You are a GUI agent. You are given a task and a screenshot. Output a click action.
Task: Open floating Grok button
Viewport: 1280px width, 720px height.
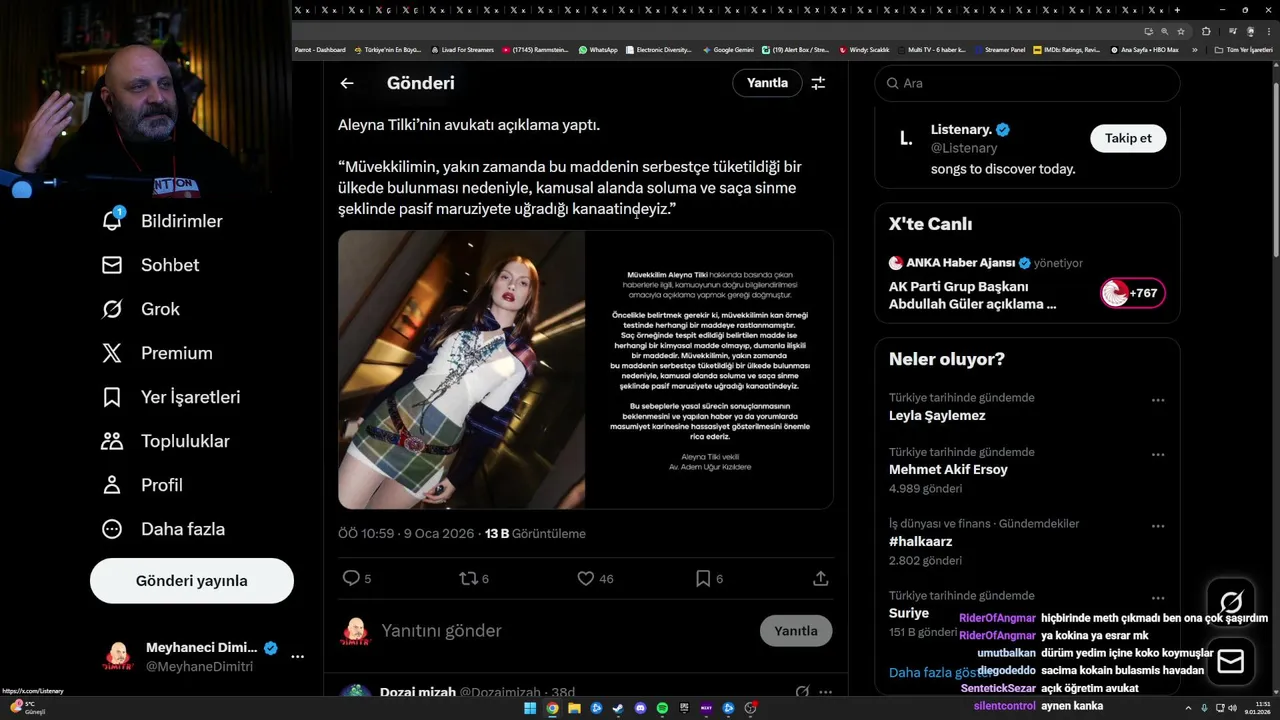(1231, 602)
